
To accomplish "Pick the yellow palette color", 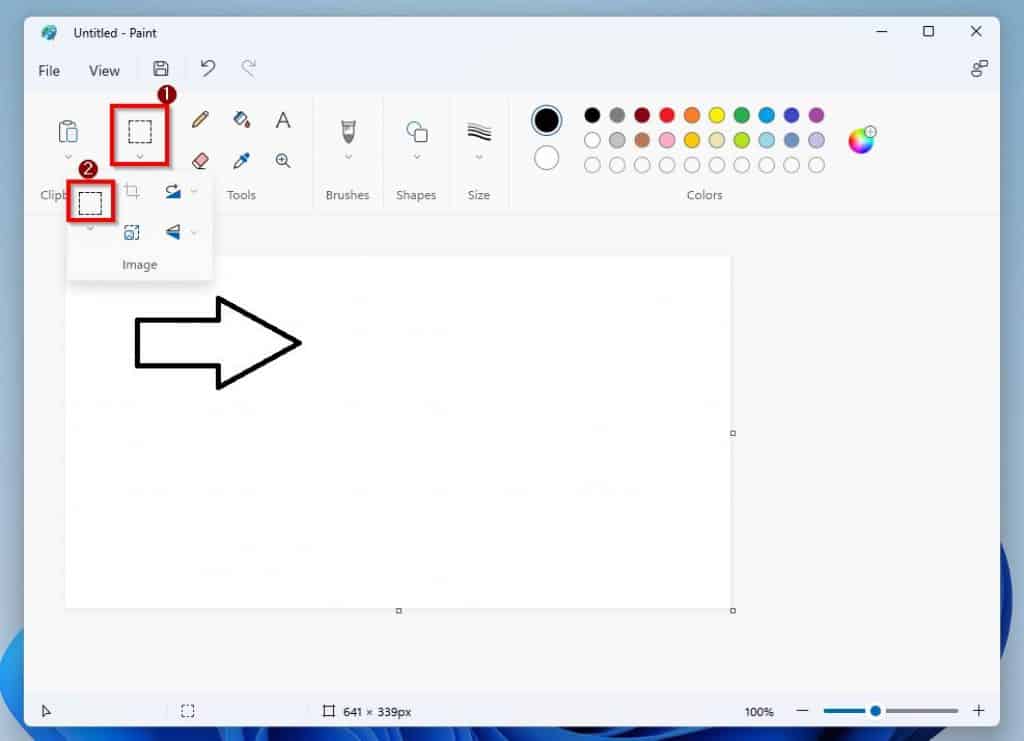I will [716, 116].
